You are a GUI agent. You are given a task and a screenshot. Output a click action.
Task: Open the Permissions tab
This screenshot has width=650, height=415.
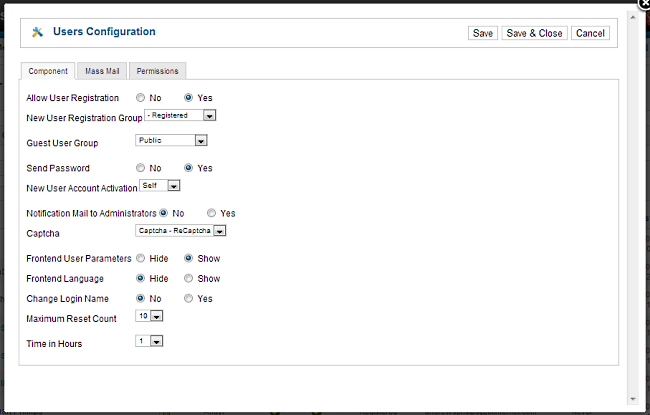pos(157,71)
